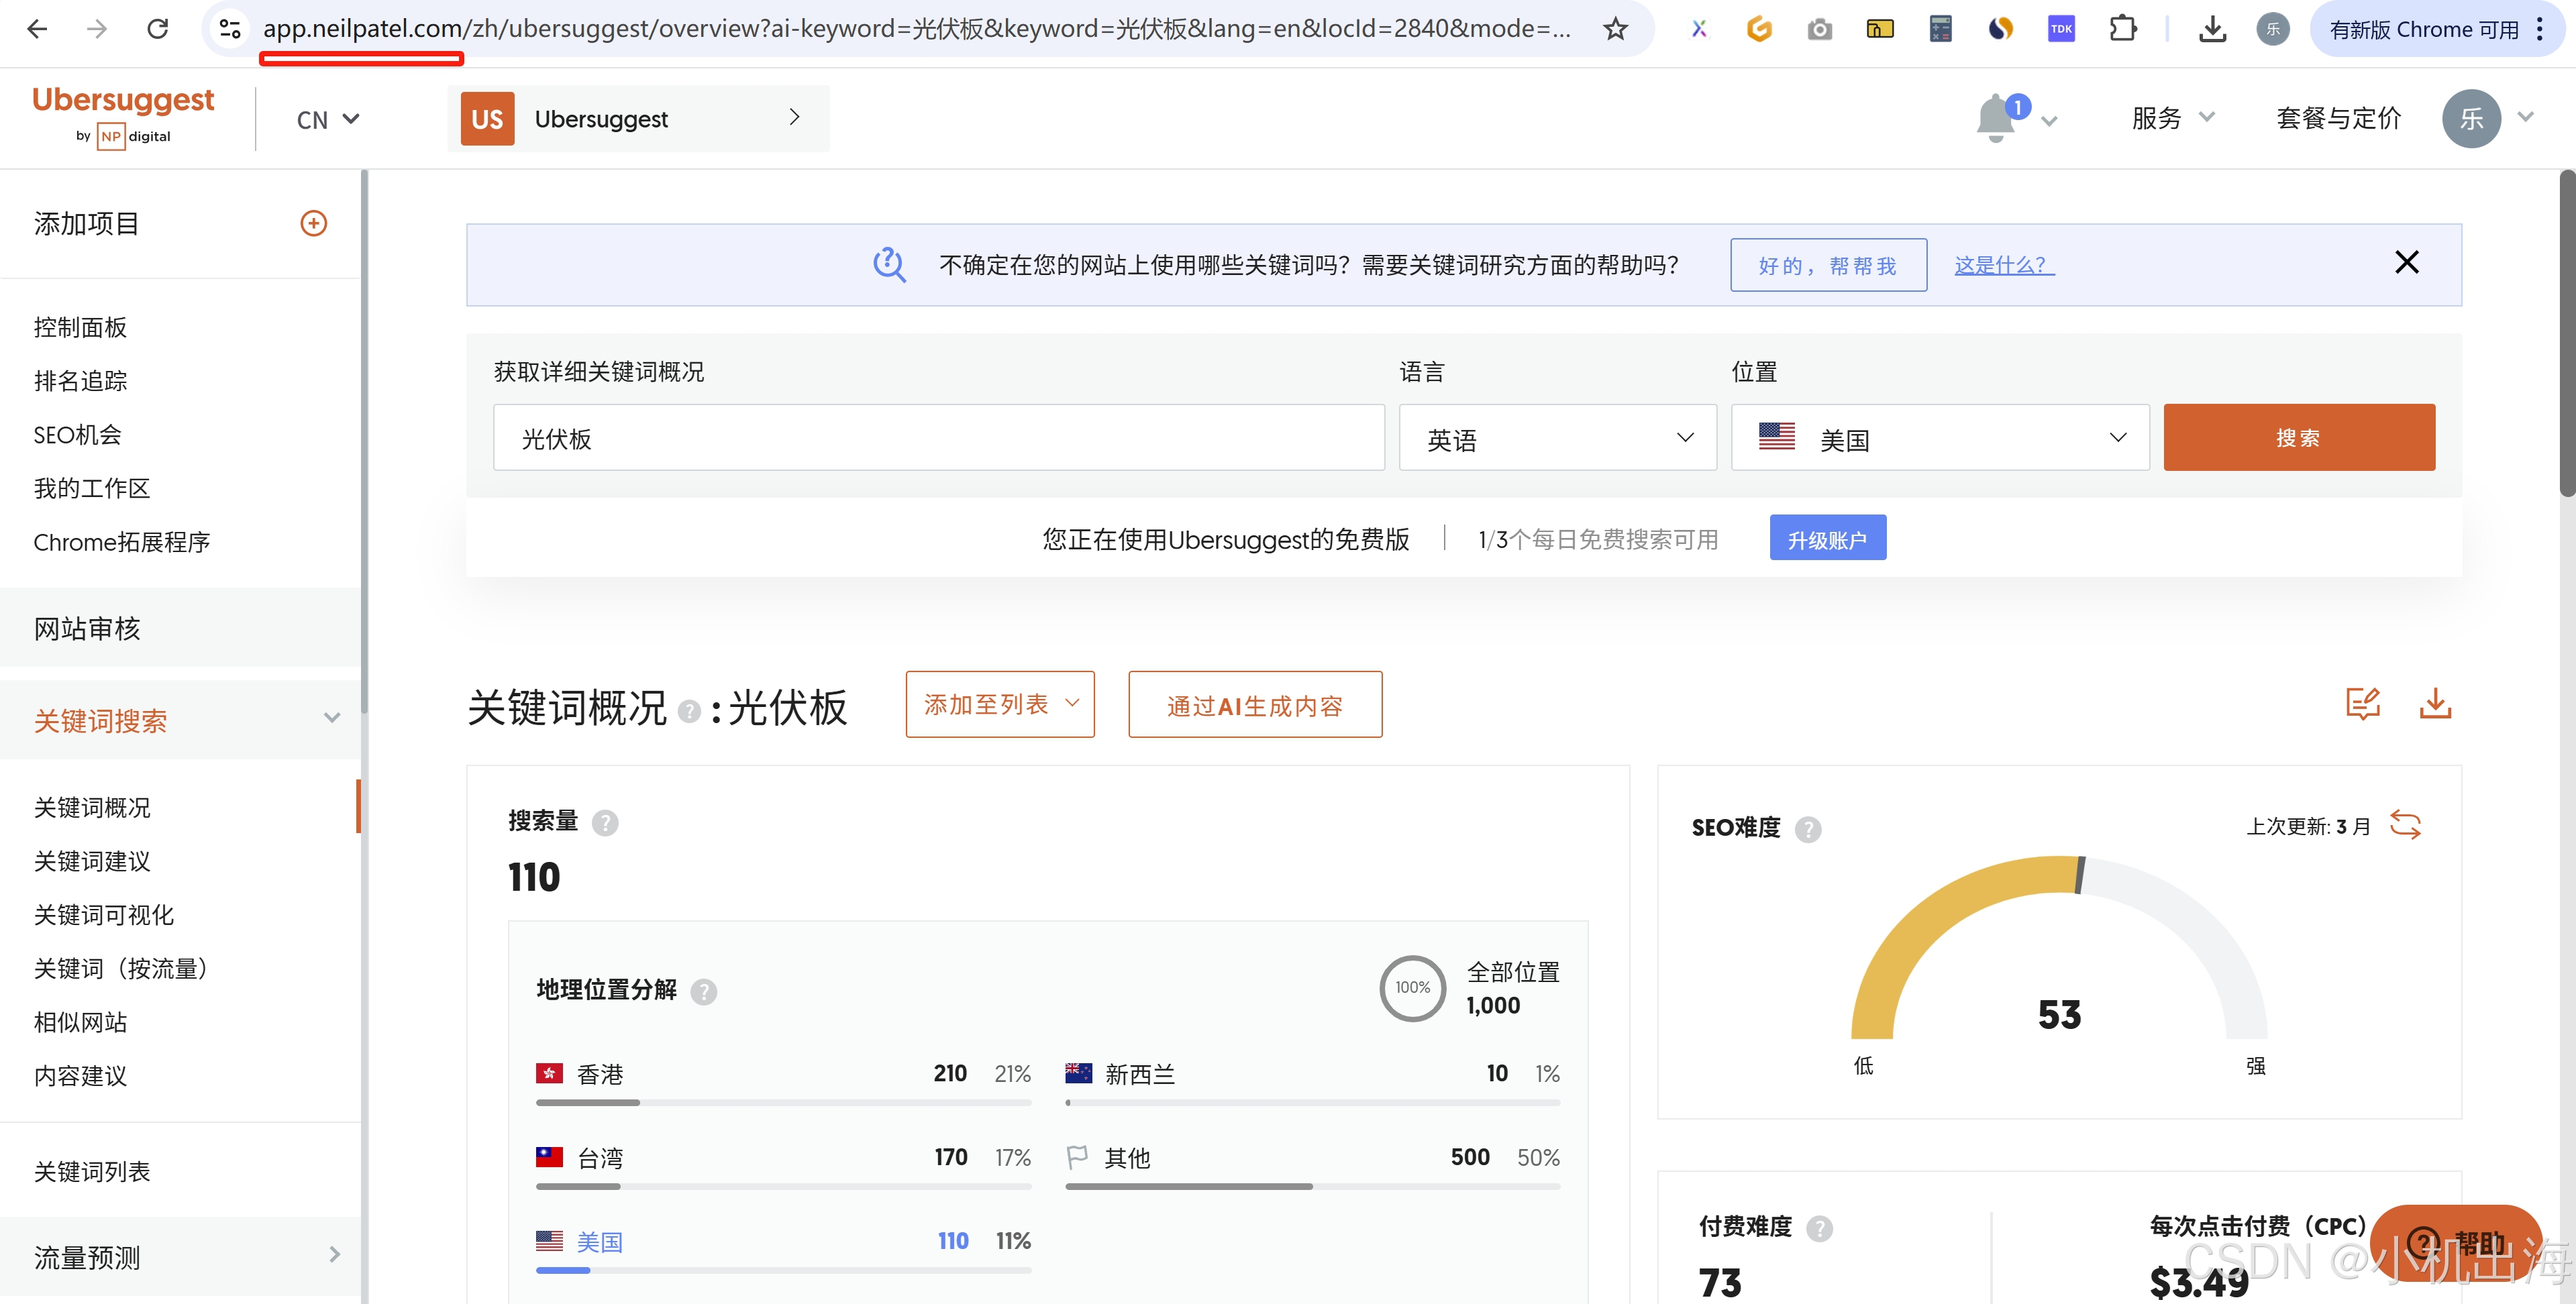
Task: Click the notification bell icon
Action: pos(1995,119)
